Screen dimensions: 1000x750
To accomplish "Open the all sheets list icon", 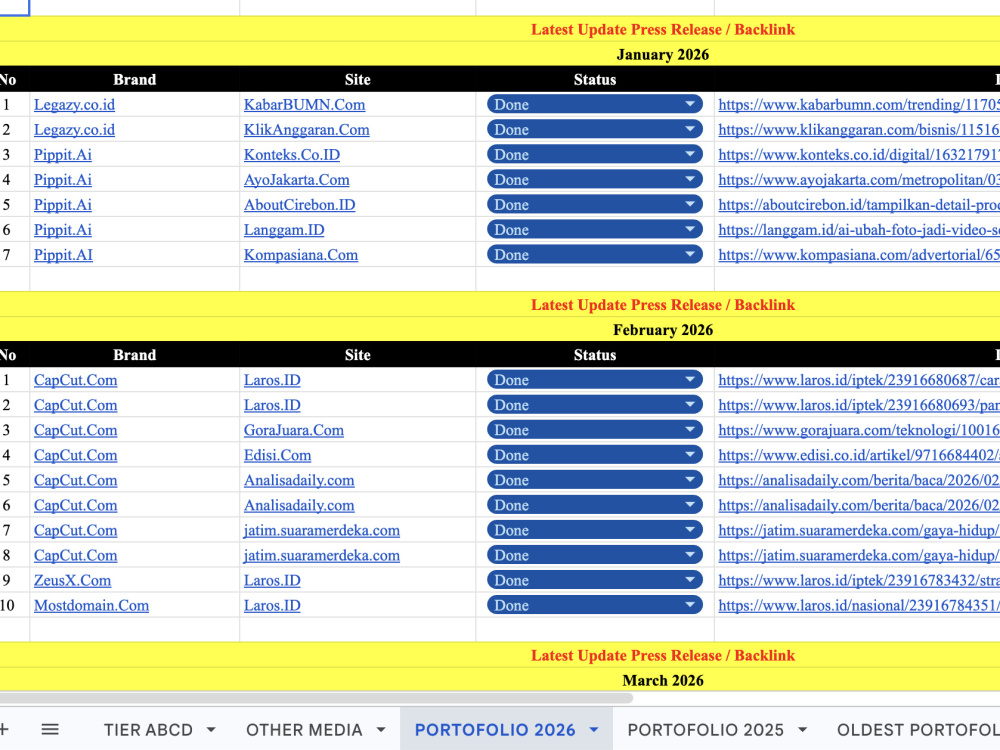I will [50, 729].
